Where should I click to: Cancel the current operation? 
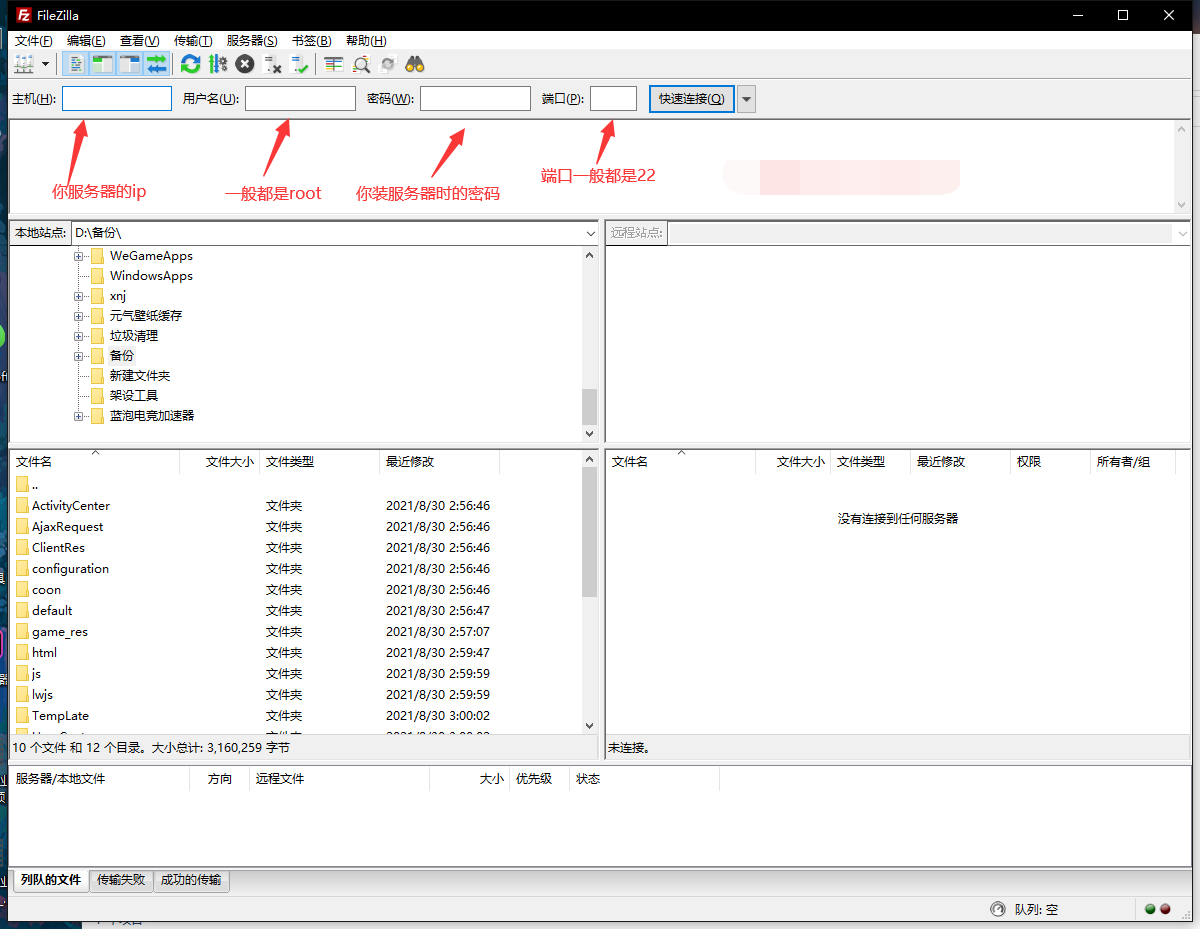coord(244,64)
